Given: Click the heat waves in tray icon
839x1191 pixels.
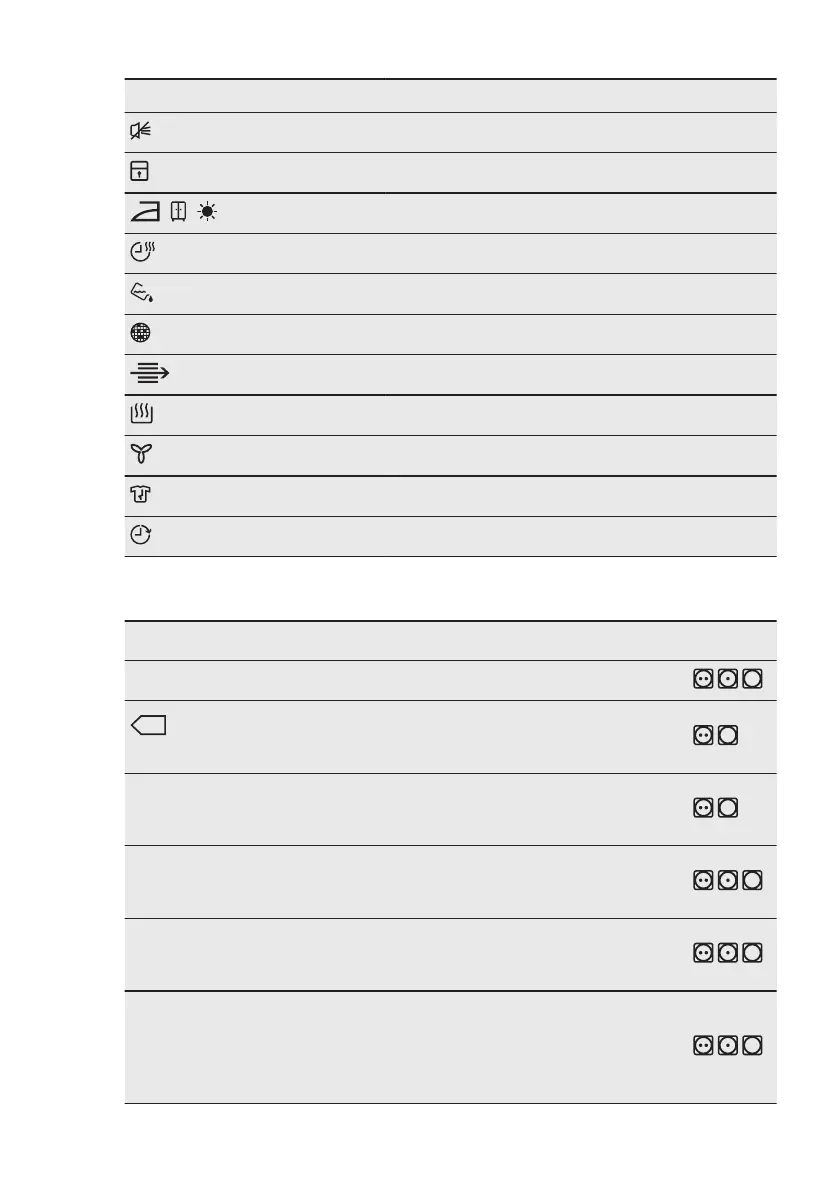Looking at the screenshot, I should tap(140, 415).
